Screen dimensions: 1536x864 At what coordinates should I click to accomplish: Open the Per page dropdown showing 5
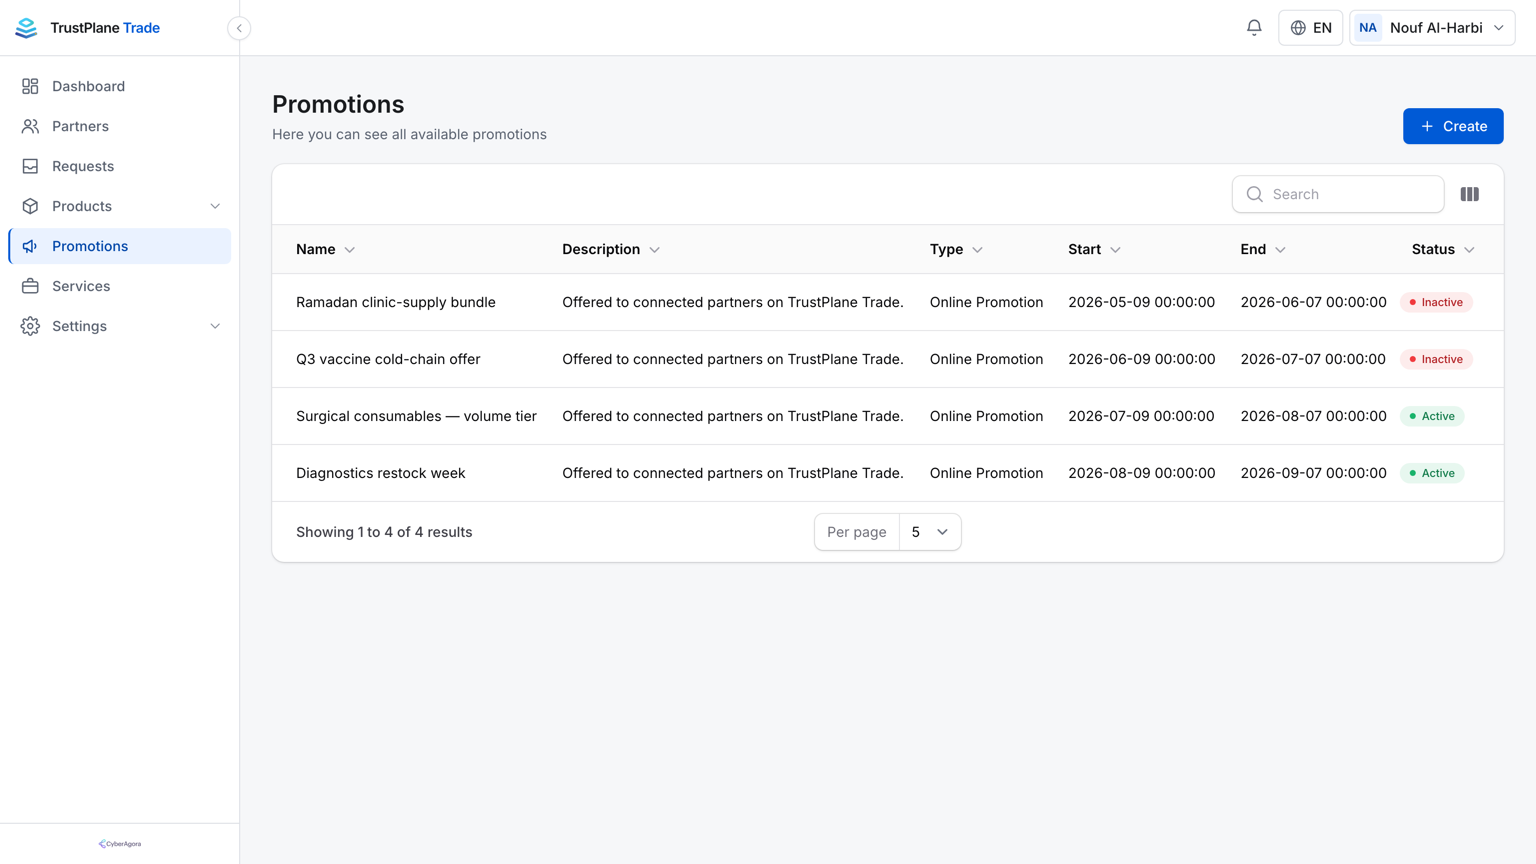click(930, 532)
